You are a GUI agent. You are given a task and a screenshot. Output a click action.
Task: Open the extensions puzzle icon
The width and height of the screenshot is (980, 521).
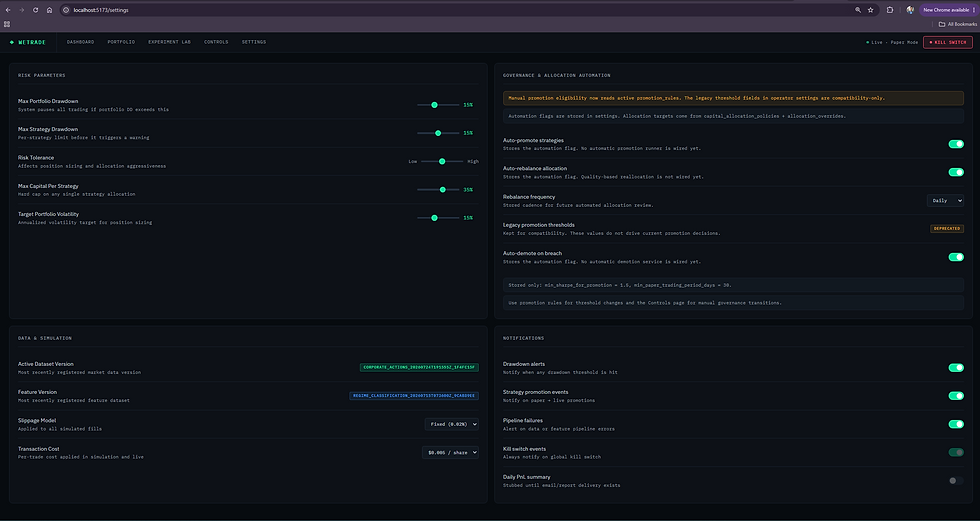point(890,10)
